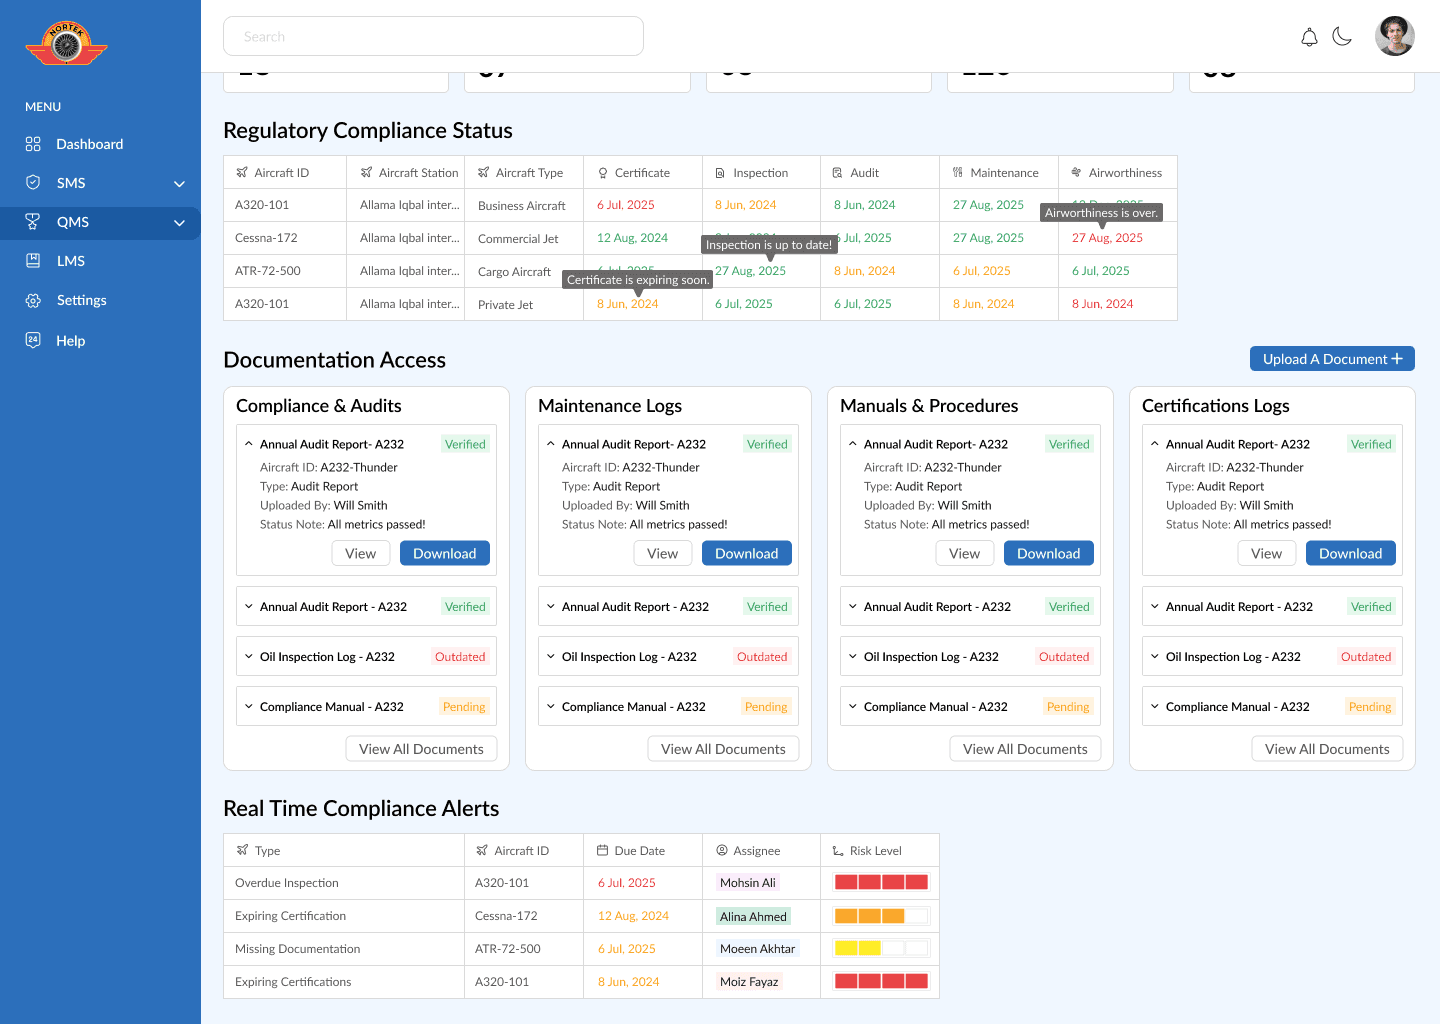Download document in Compliance & Audits card
Image resolution: width=1440 pixels, height=1024 pixels.
[445, 554]
